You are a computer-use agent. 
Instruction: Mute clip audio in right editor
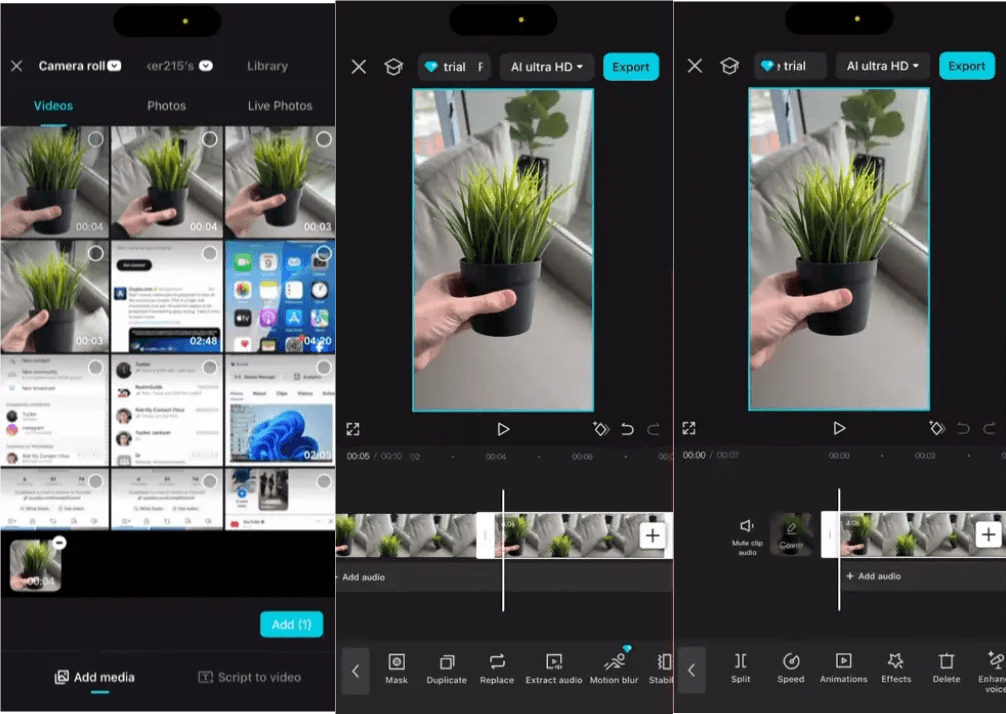747,536
